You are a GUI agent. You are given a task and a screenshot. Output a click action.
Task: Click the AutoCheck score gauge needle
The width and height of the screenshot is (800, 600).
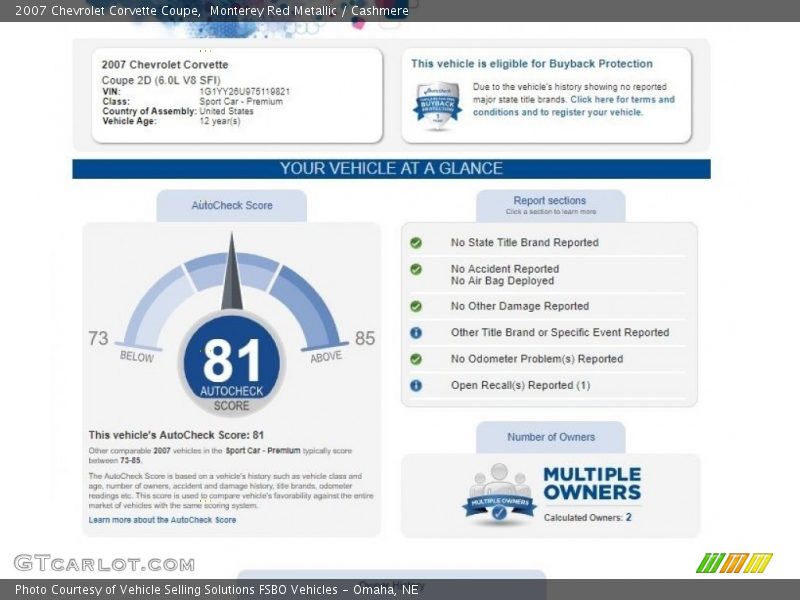tap(232, 275)
